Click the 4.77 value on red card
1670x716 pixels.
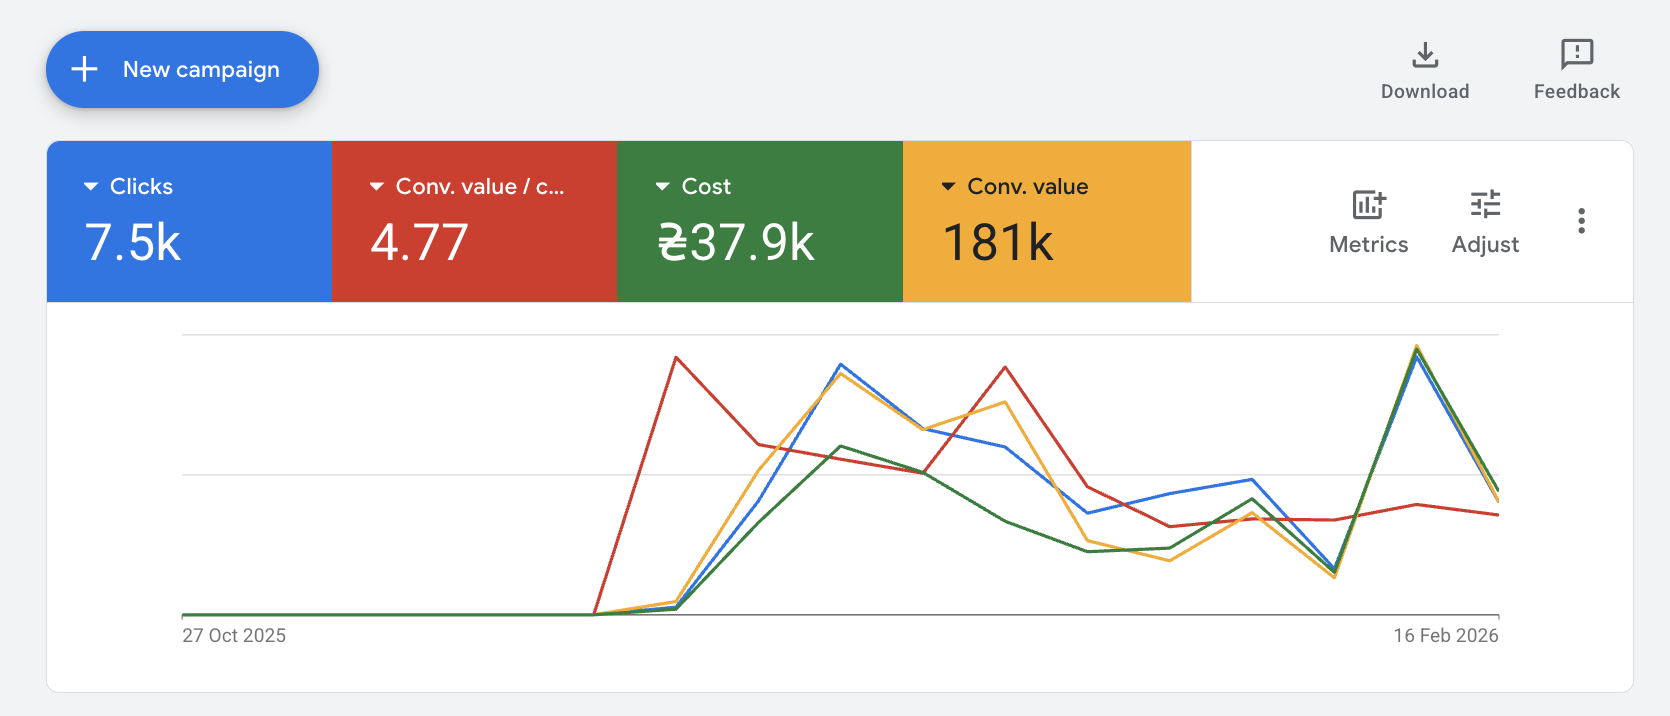pyautogui.click(x=419, y=243)
